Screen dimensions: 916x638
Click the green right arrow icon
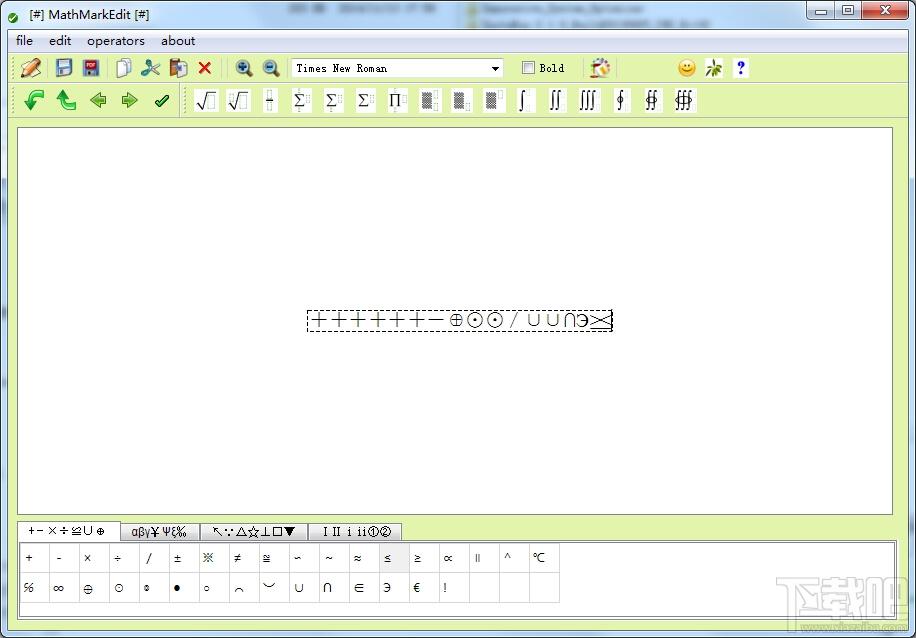click(129, 100)
